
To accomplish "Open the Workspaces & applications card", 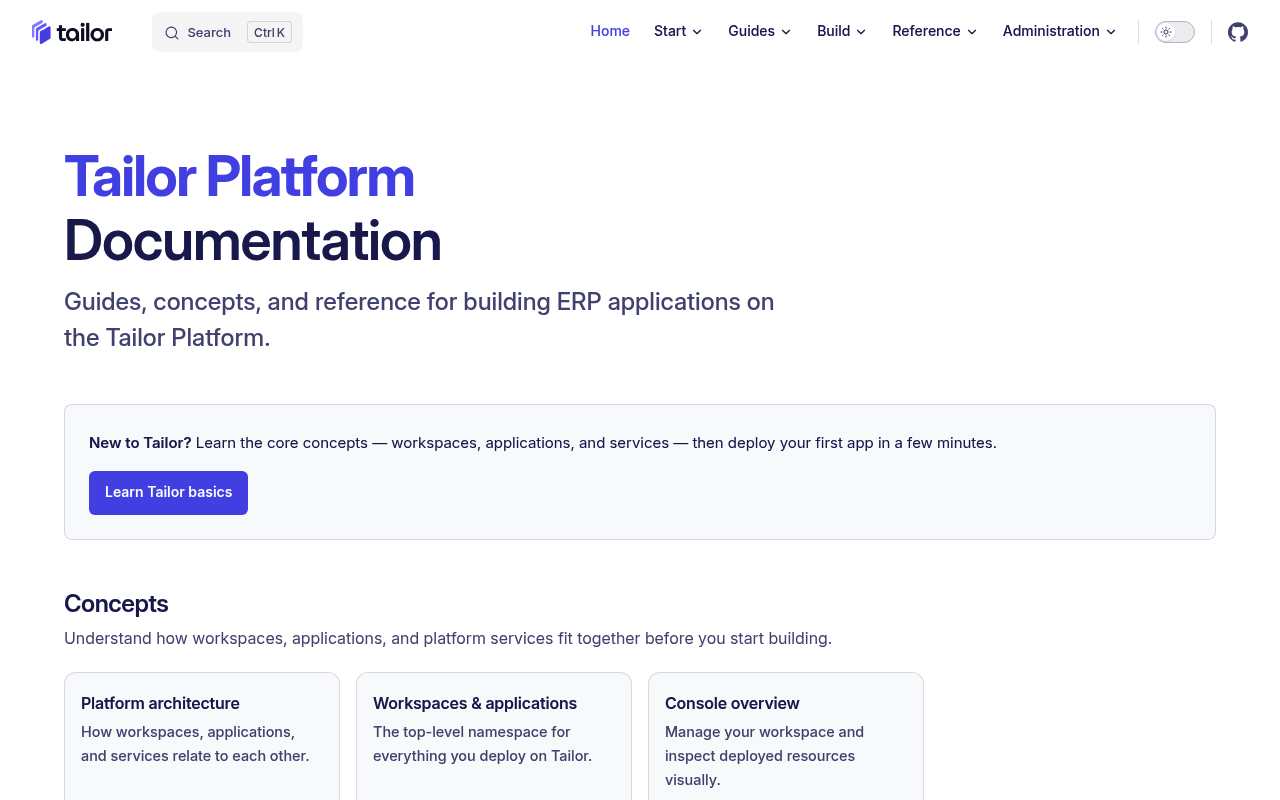I will [494, 736].
